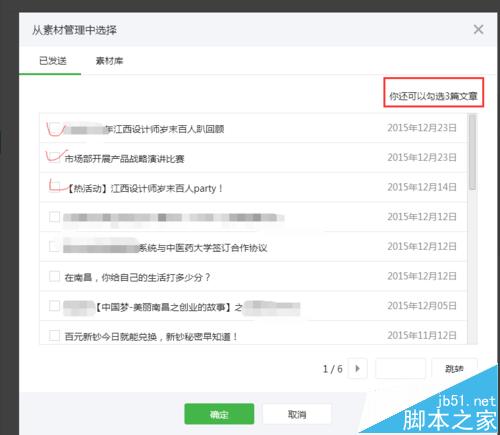Select article title 百元新钞今日就能兑换，新钞秘密早知道！
500x435 pixels.
151,337
